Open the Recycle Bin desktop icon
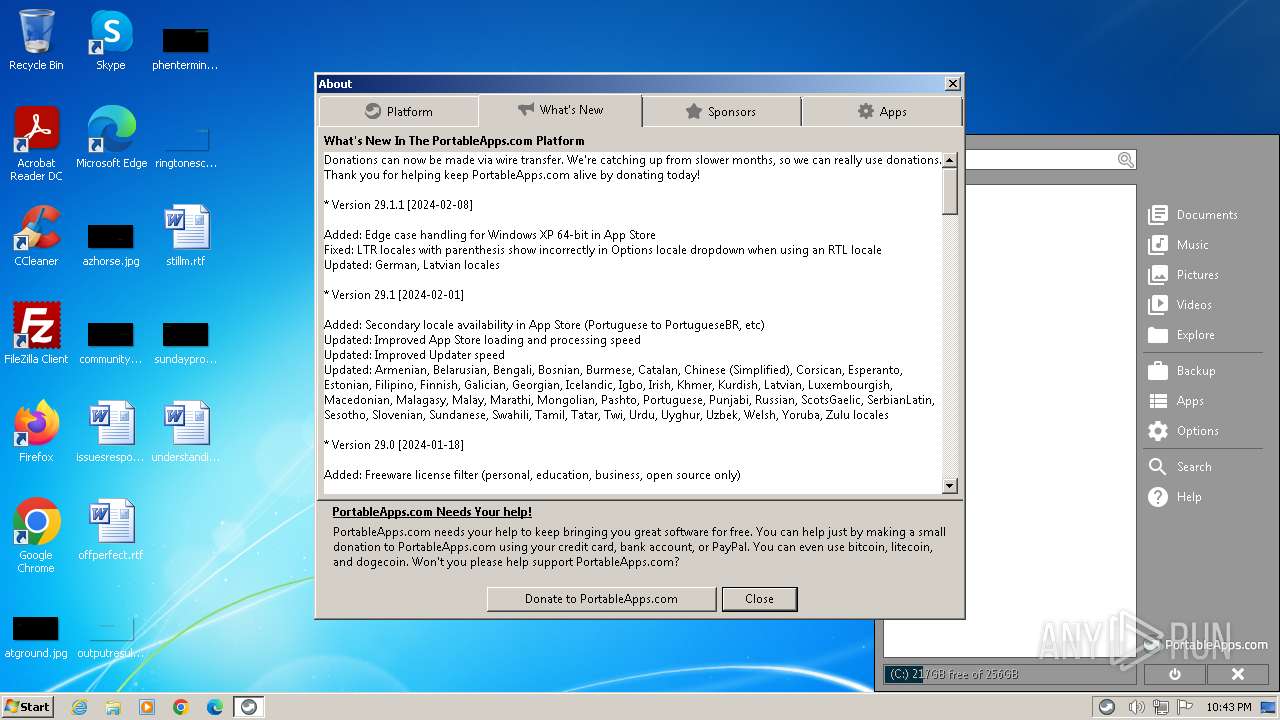The image size is (1280, 720). [36, 40]
